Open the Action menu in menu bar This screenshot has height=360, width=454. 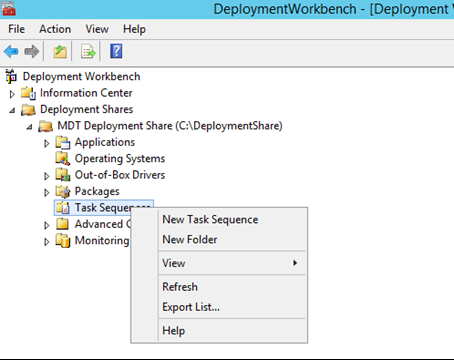click(55, 29)
